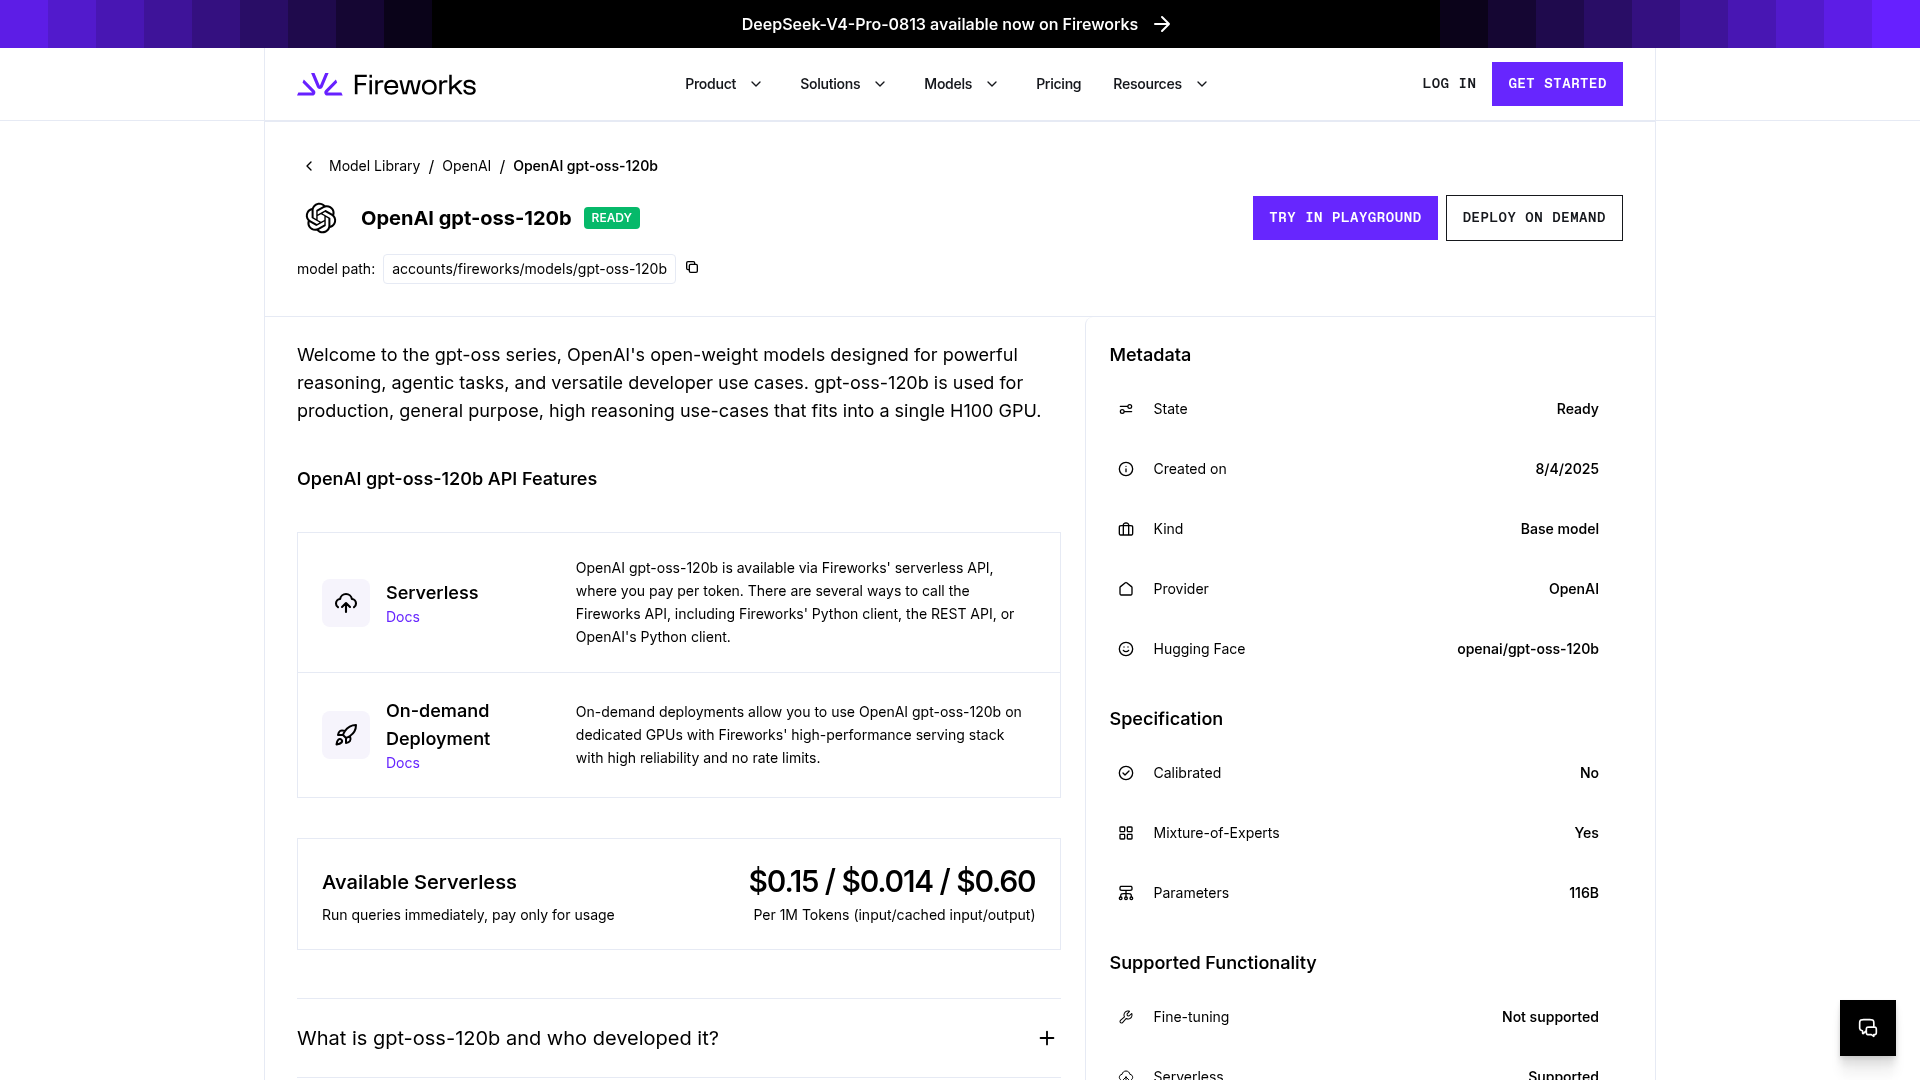Click the arrow in the DeepSeek announcement banner
The height and width of the screenshot is (1080, 1920).
click(x=1162, y=24)
